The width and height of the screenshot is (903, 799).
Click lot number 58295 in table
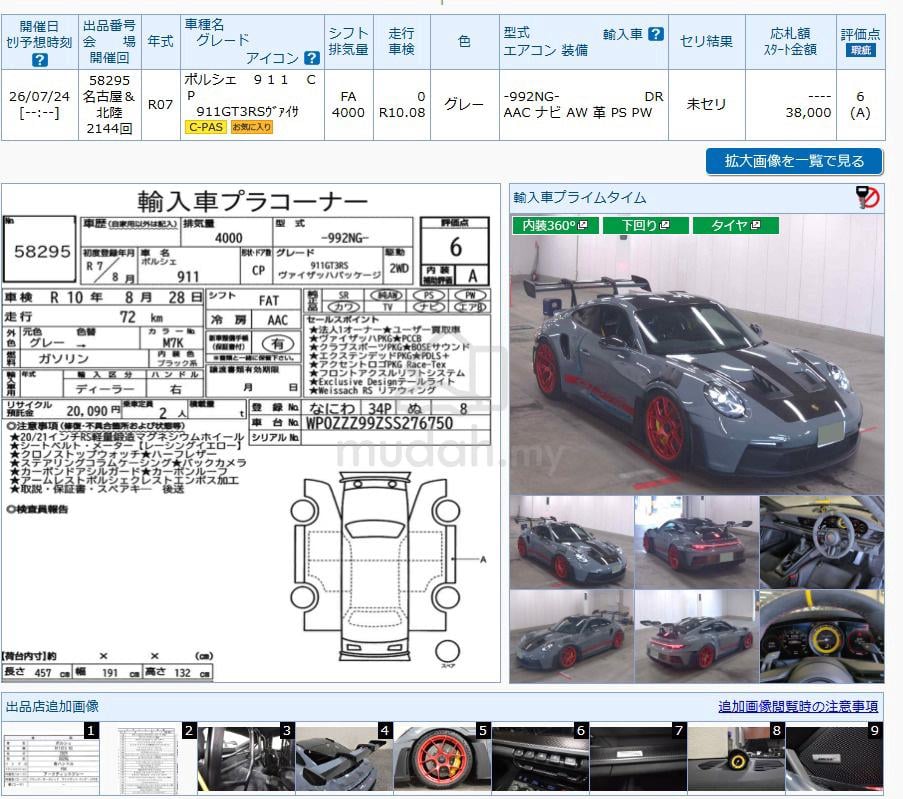pos(109,80)
